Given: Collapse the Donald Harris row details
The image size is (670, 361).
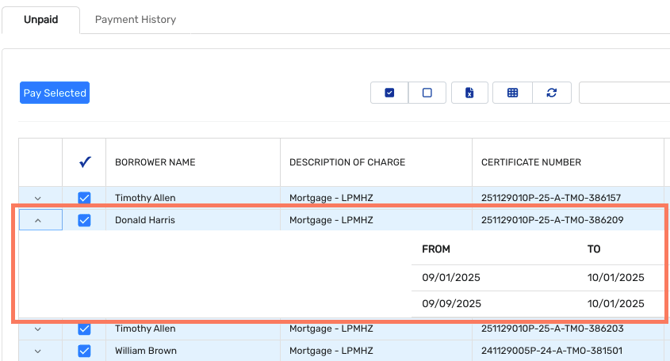Looking at the screenshot, I should pyautogui.click(x=38, y=220).
